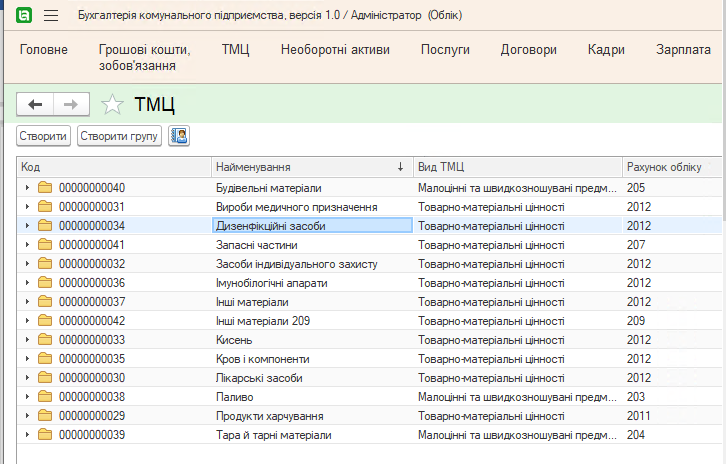The image size is (726, 464).
Task: Sort by Рахунок обліку column header
Action: tap(672, 167)
